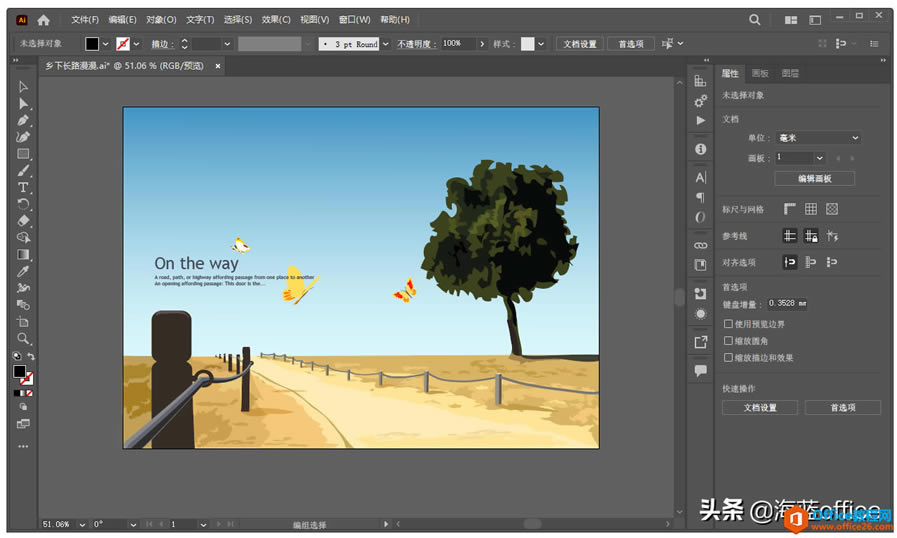Select the Selection tool arrow
The height and width of the screenshot is (538, 897).
(x=23, y=86)
